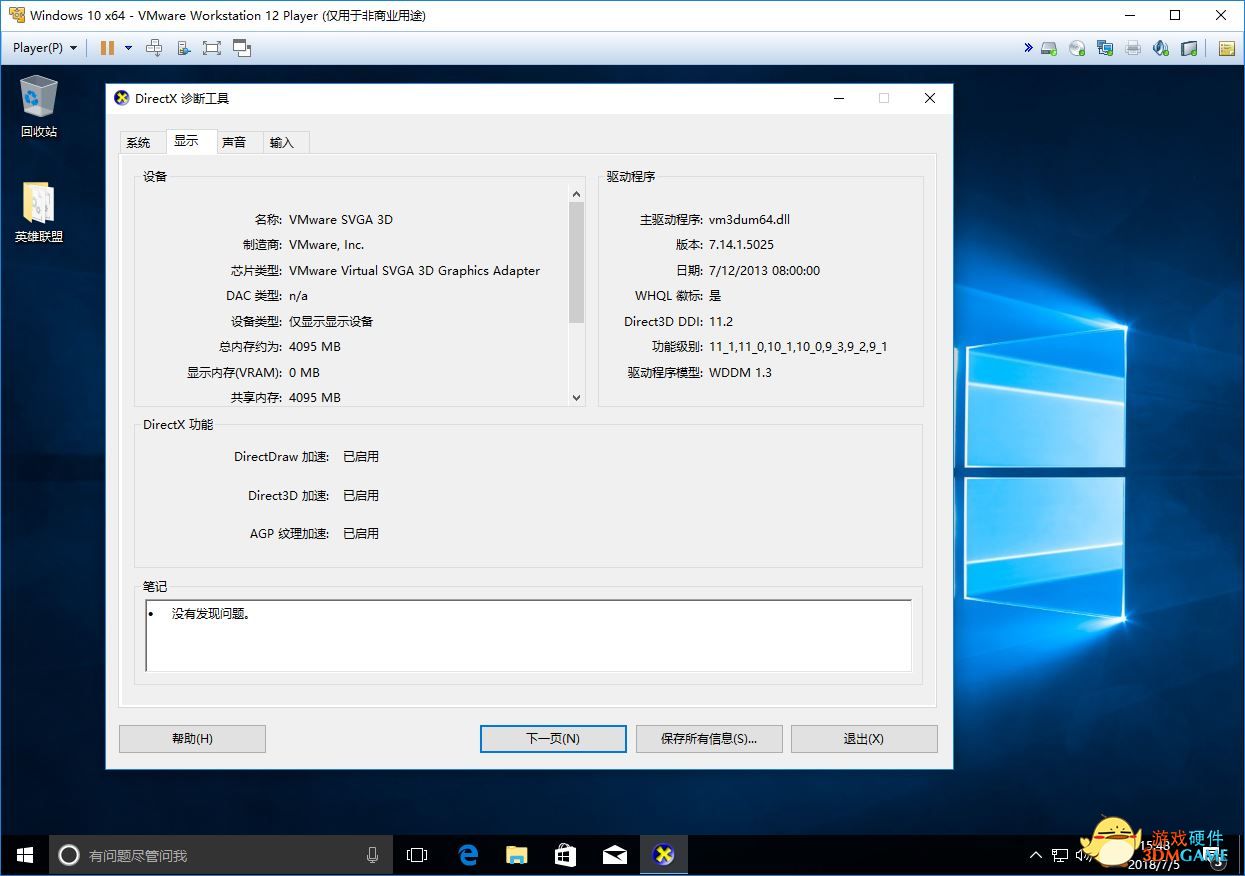This screenshot has width=1245, height=876.
Task: Click the device list scroll down arrow
Action: tap(576, 397)
